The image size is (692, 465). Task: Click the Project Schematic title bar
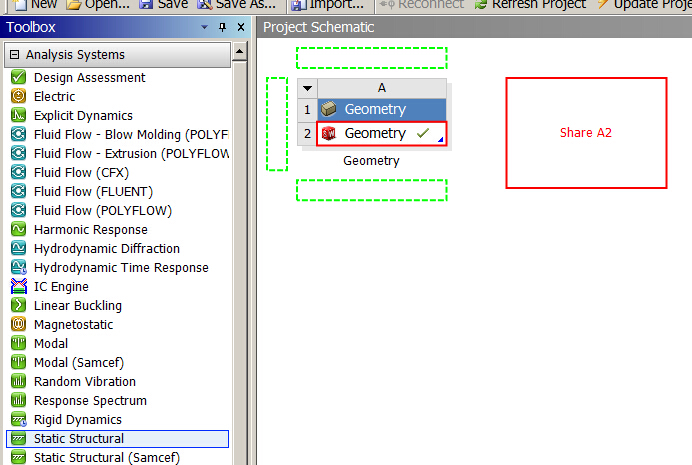[474, 27]
